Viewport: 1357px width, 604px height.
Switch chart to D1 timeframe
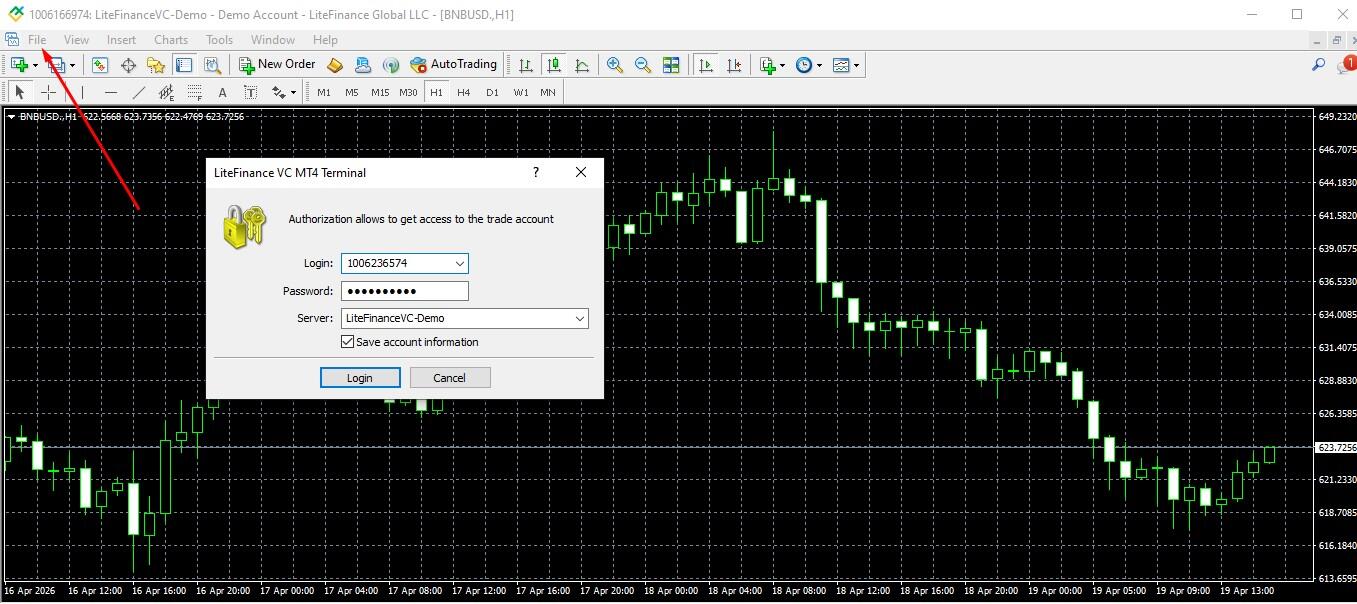coord(492,92)
